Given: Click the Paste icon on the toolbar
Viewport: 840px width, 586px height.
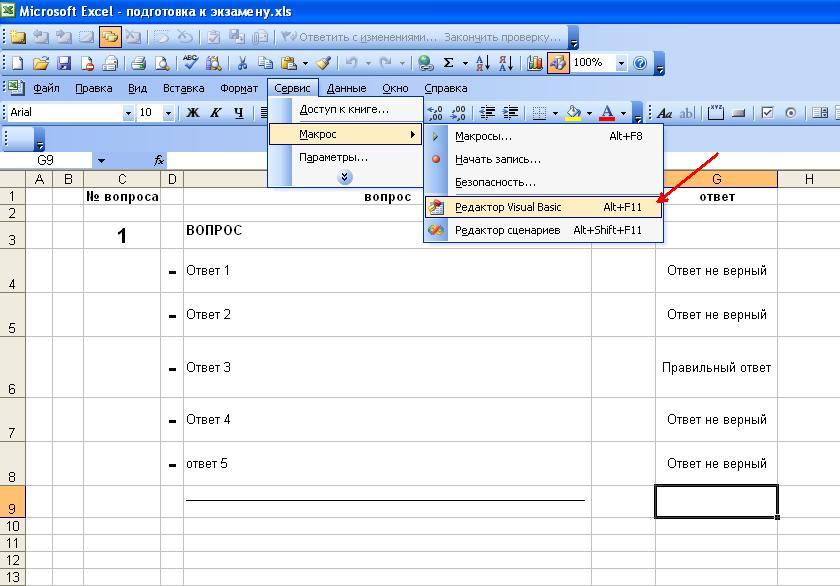Looking at the screenshot, I should (x=286, y=62).
